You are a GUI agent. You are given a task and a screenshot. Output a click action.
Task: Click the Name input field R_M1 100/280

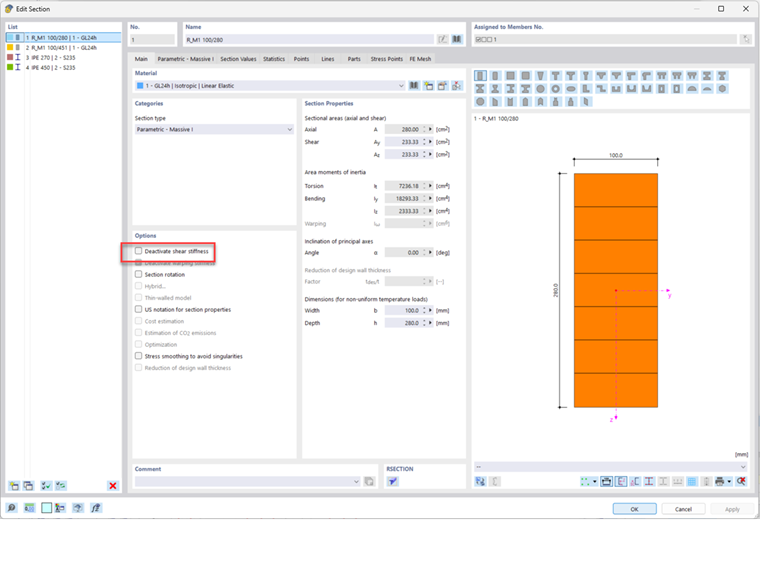[309, 40]
